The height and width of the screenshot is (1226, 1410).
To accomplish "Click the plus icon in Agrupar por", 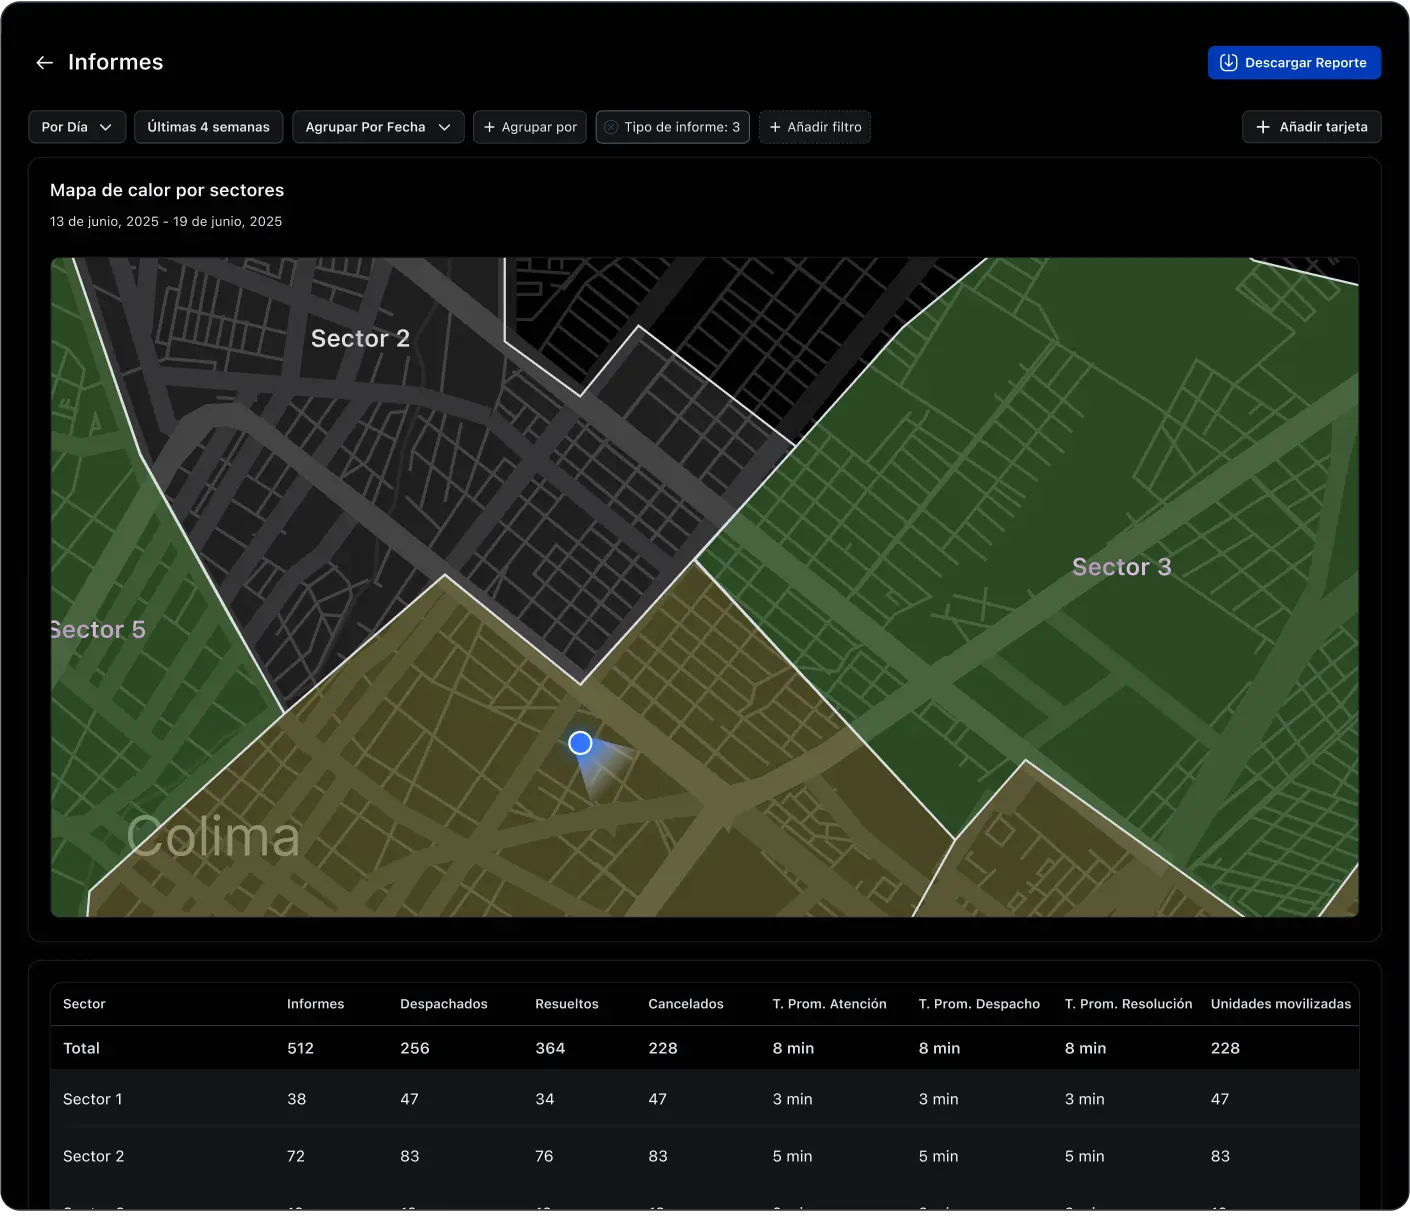I will click(x=489, y=127).
